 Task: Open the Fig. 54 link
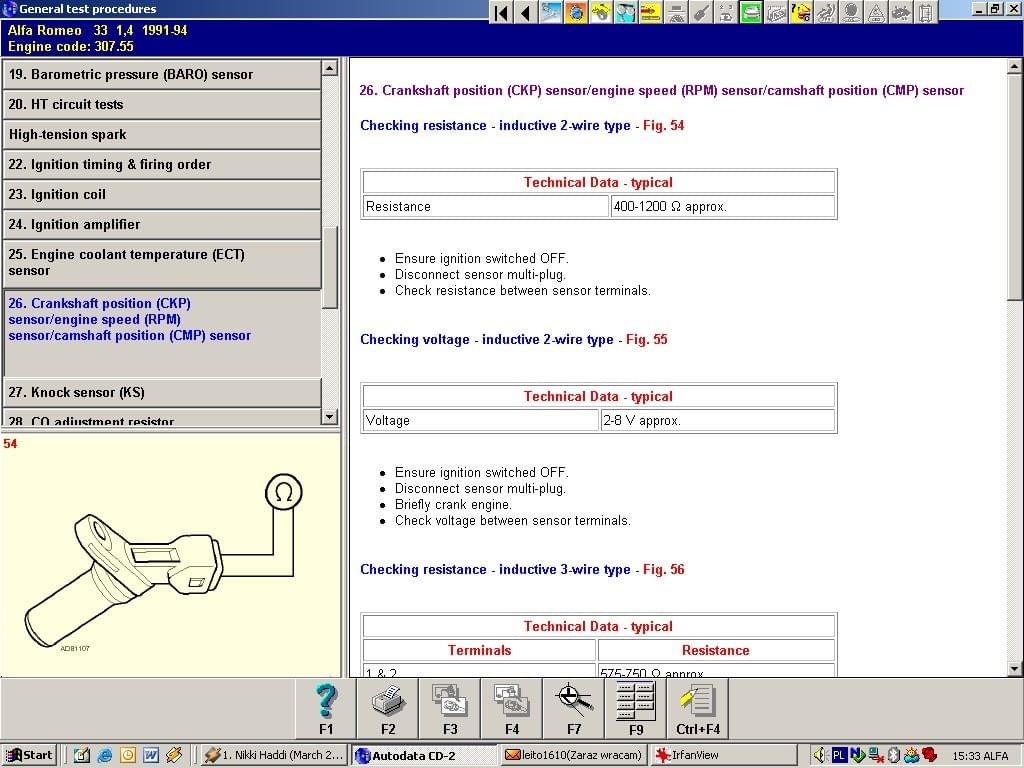click(x=664, y=125)
